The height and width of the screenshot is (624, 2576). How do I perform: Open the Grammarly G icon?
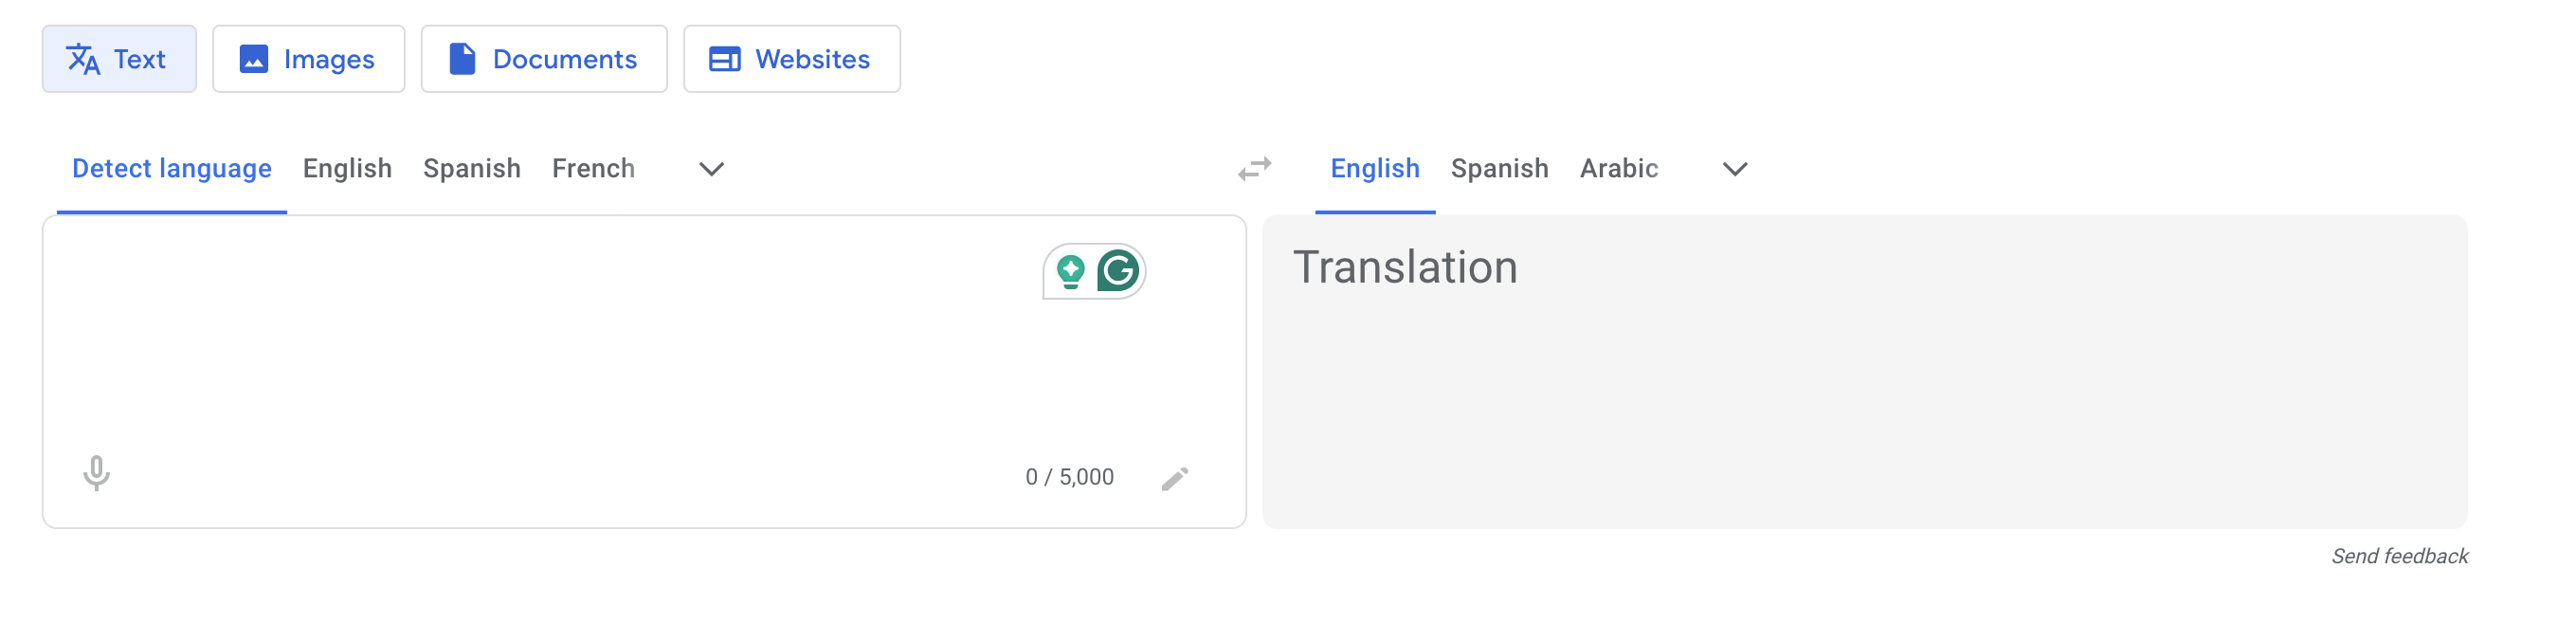point(1117,271)
